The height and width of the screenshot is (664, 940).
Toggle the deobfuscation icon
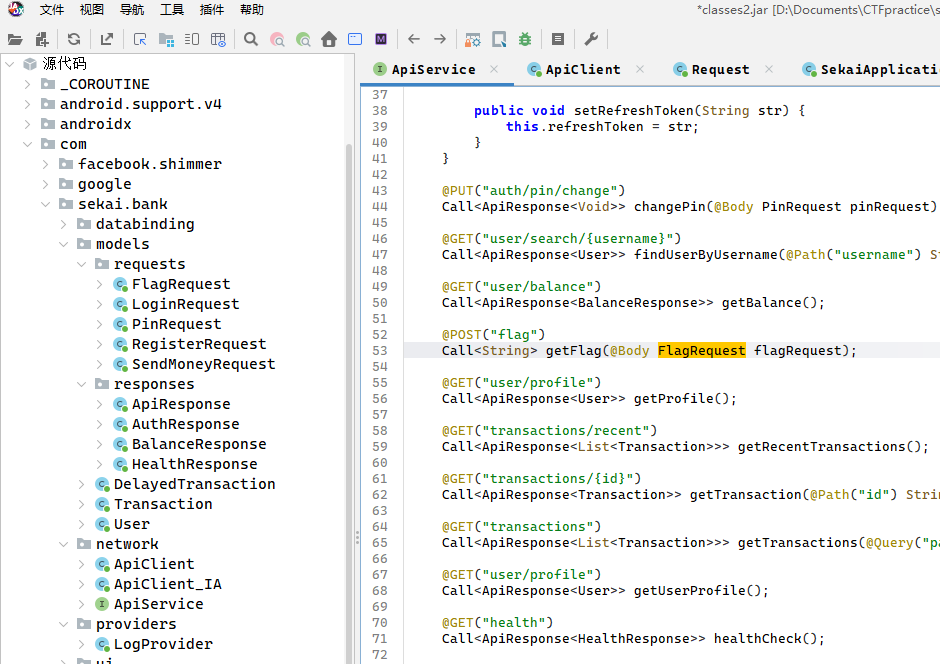[x=472, y=40]
